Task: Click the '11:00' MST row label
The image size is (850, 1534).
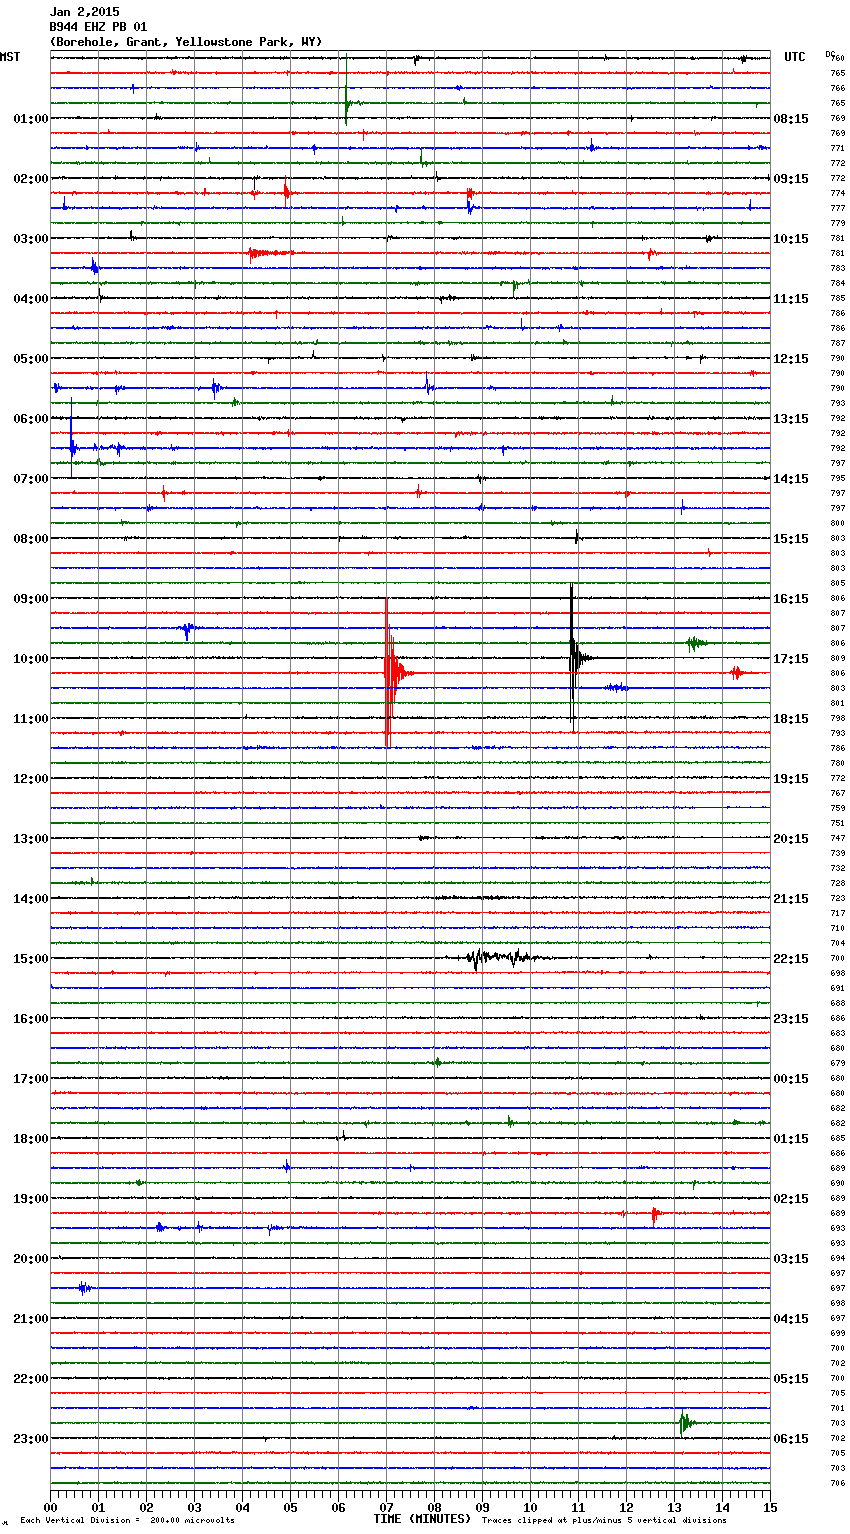Action: [31, 719]
